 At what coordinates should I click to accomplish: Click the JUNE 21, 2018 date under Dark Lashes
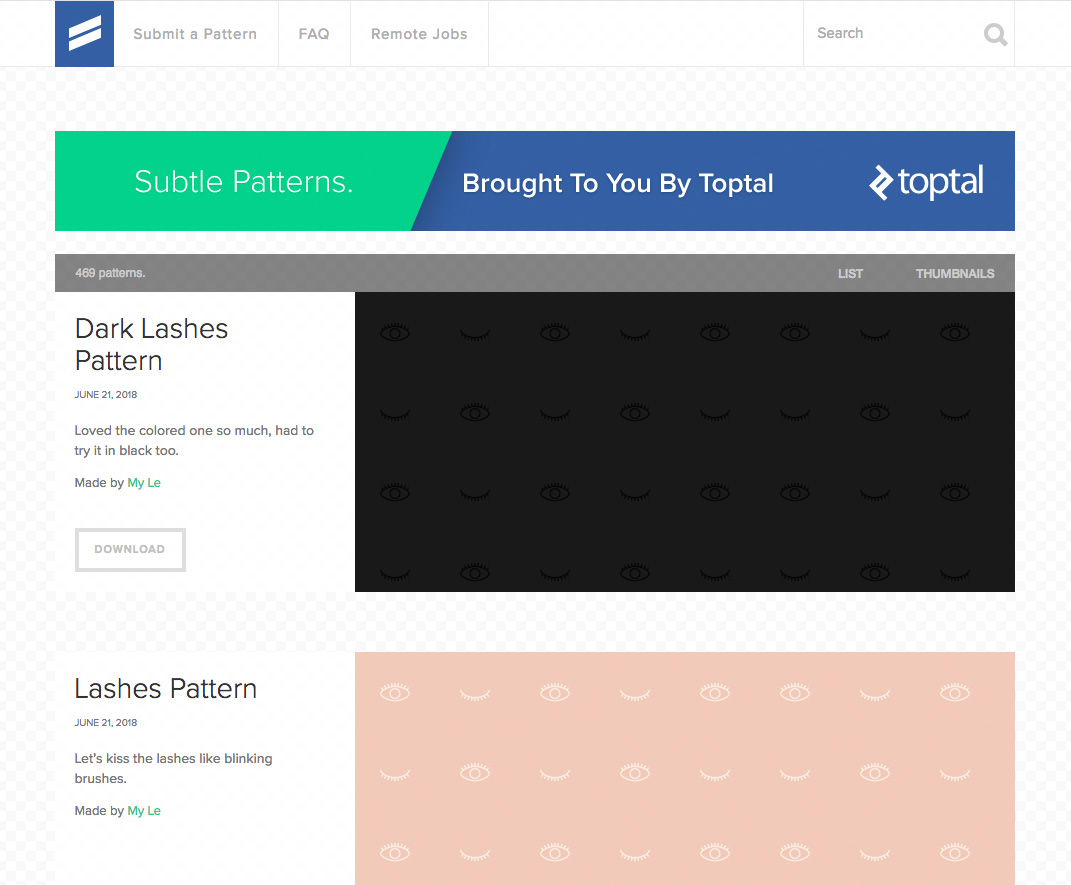pyautogui.click(x=106, y=394)
